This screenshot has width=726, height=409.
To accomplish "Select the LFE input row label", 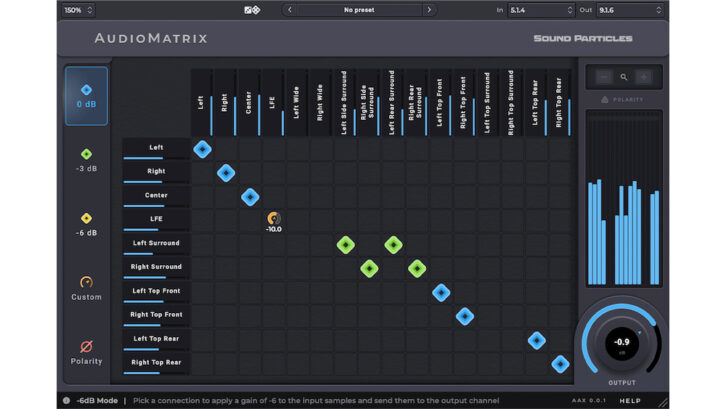I will click(x=156, y=220).
